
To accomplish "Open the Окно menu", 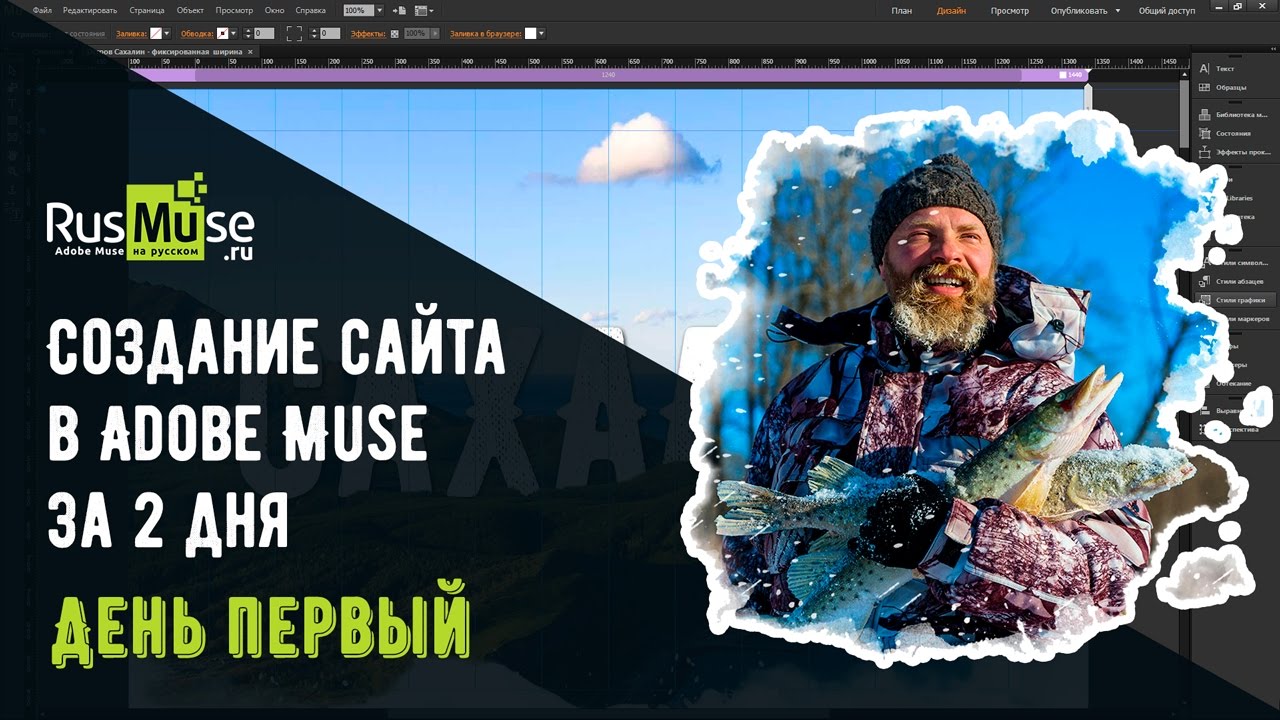I will pyautogui.click(x=274, y=10).
